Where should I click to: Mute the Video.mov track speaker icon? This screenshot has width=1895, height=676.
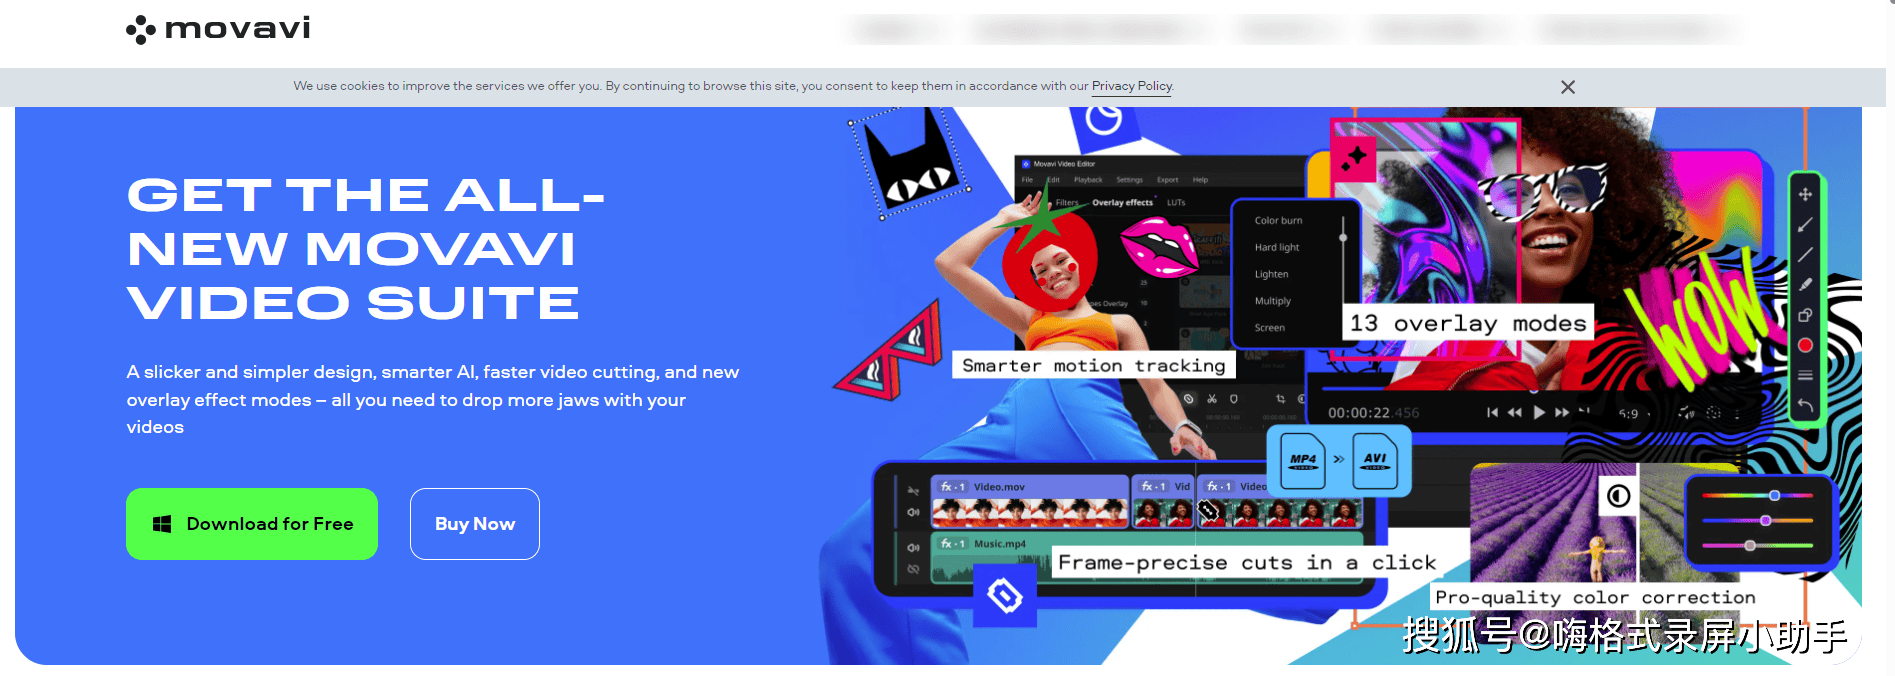click(913, 512)
